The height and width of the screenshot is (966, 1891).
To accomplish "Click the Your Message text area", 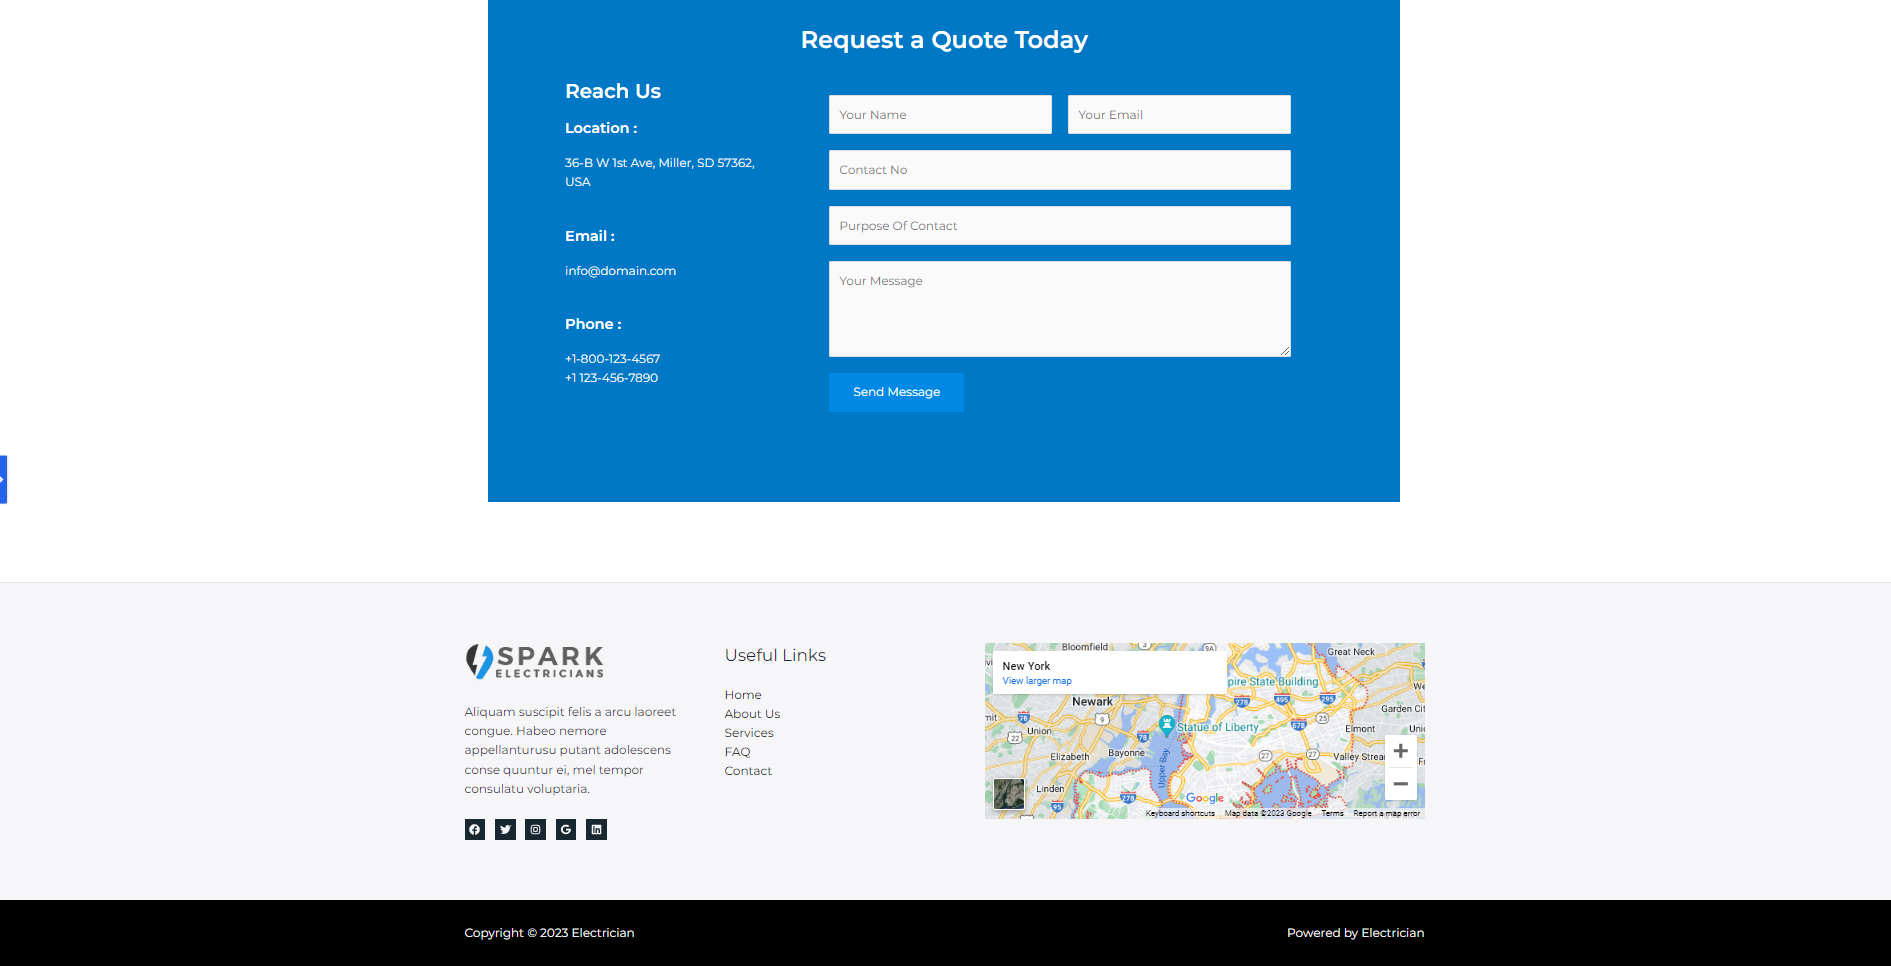I will (x=1059, y=309).
